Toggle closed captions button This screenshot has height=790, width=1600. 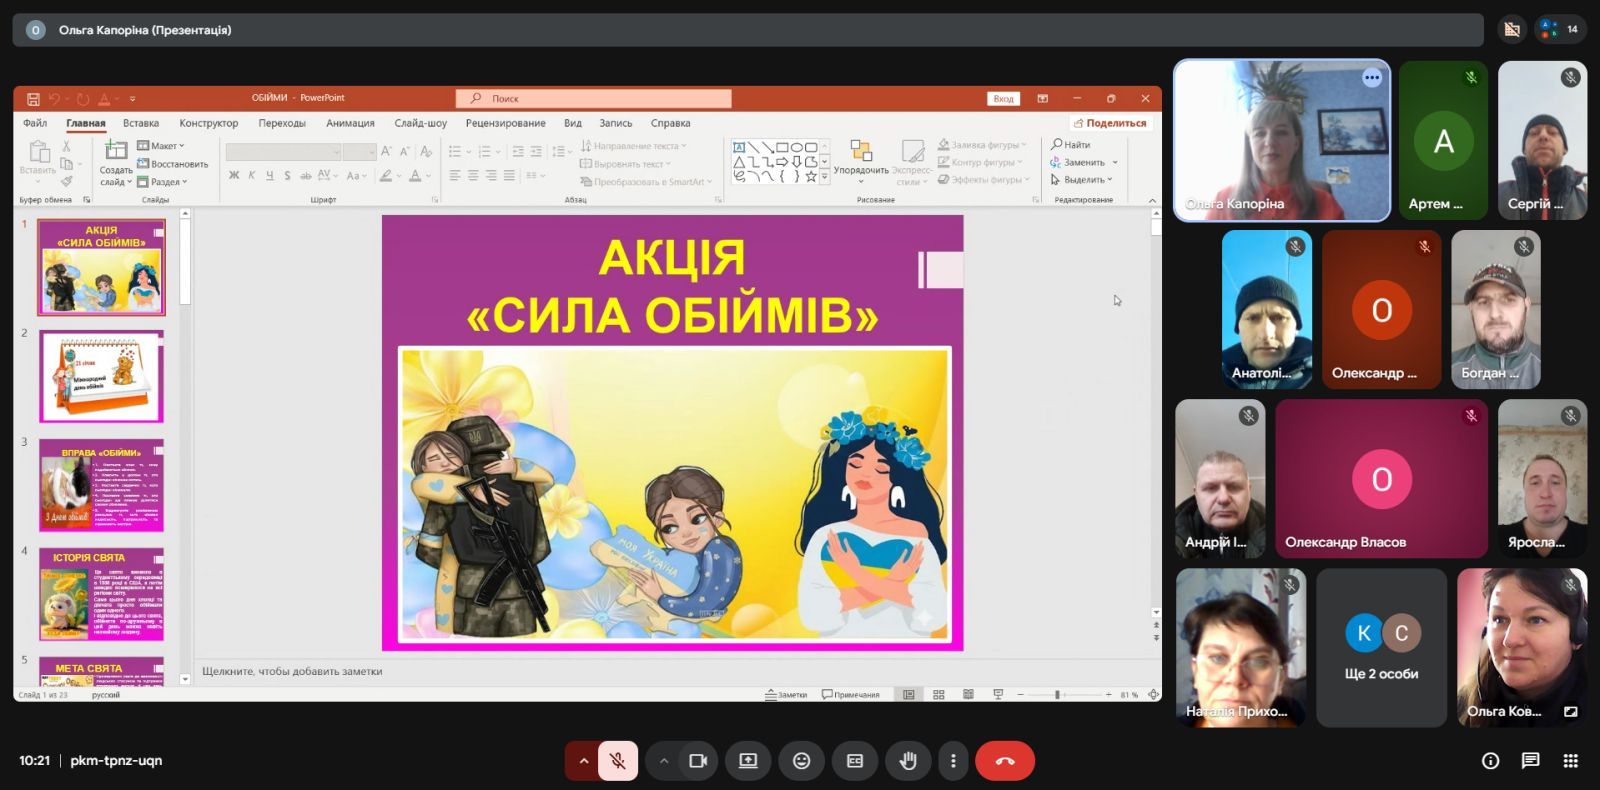(x=855, y=761)
